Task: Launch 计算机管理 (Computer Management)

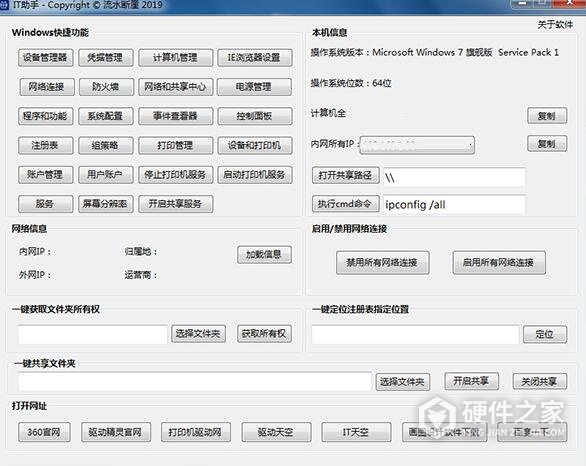Action: tap(175, 58)
